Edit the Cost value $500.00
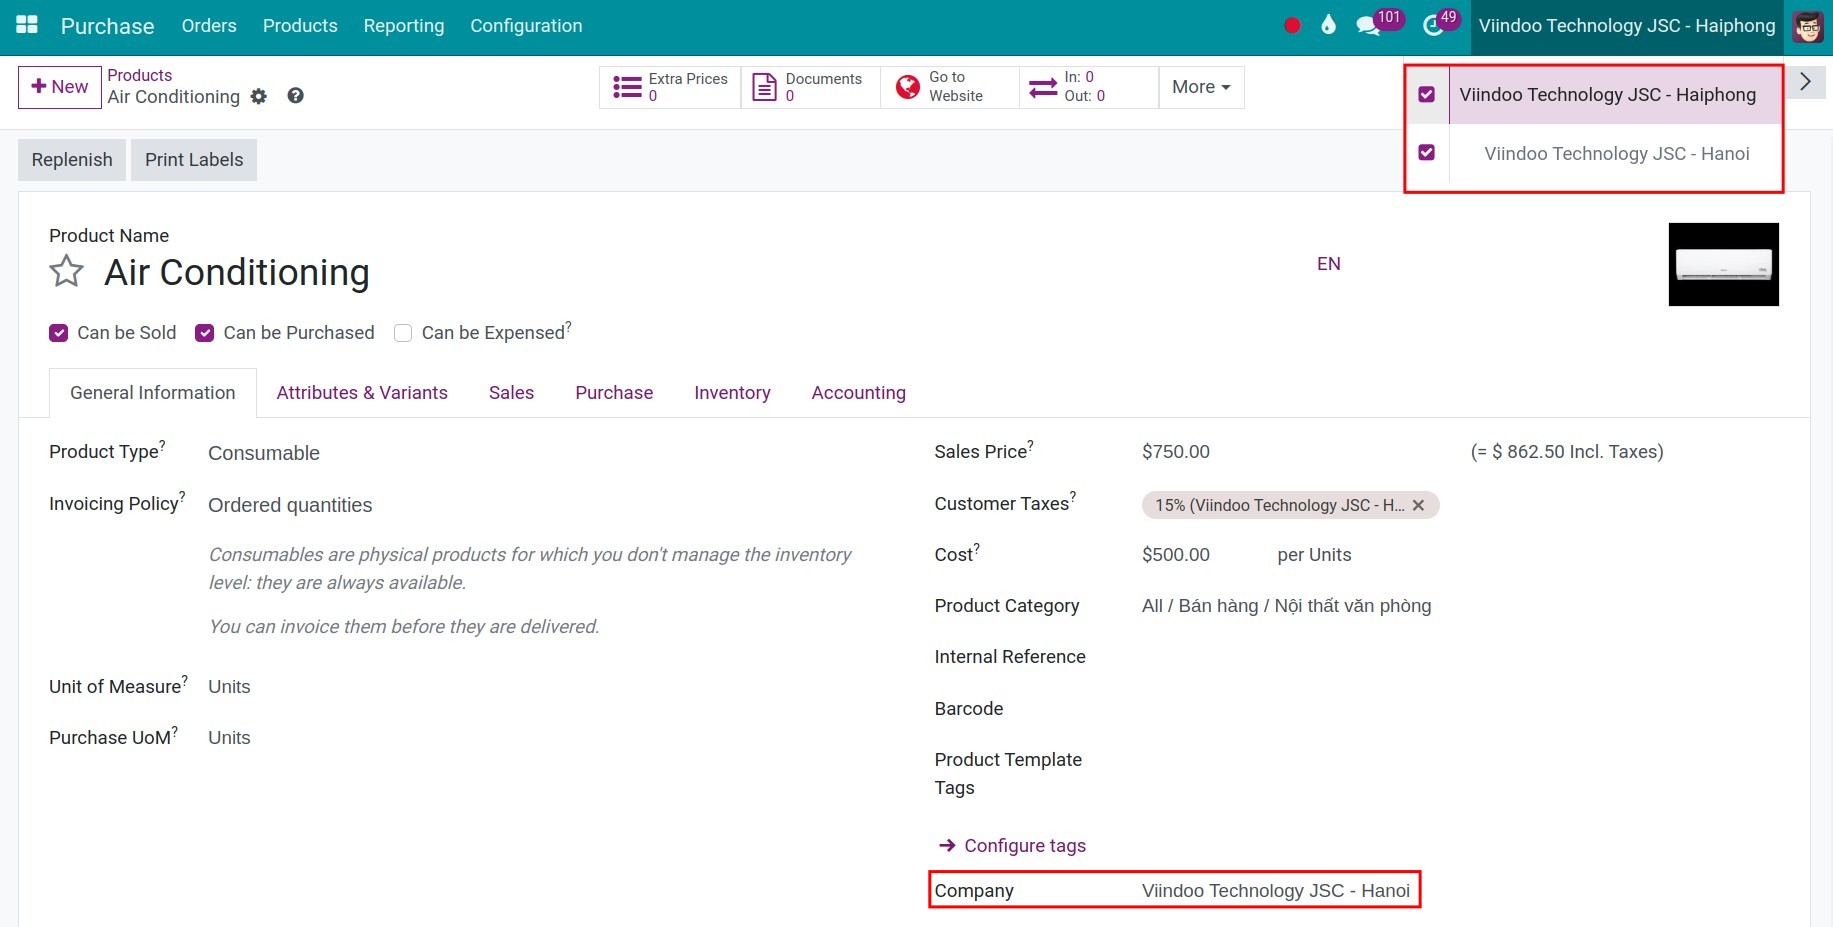The width and height of the screenshot is (1833, 927). pos(1176,555)
